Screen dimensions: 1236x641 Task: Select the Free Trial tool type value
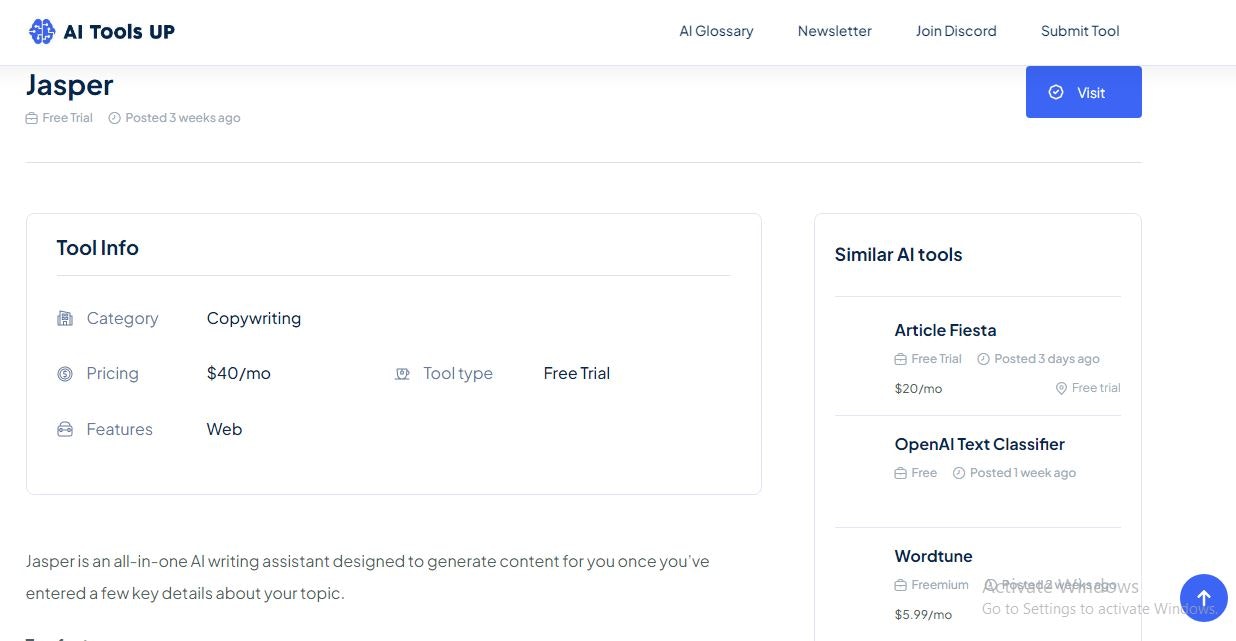pos(577,373)
